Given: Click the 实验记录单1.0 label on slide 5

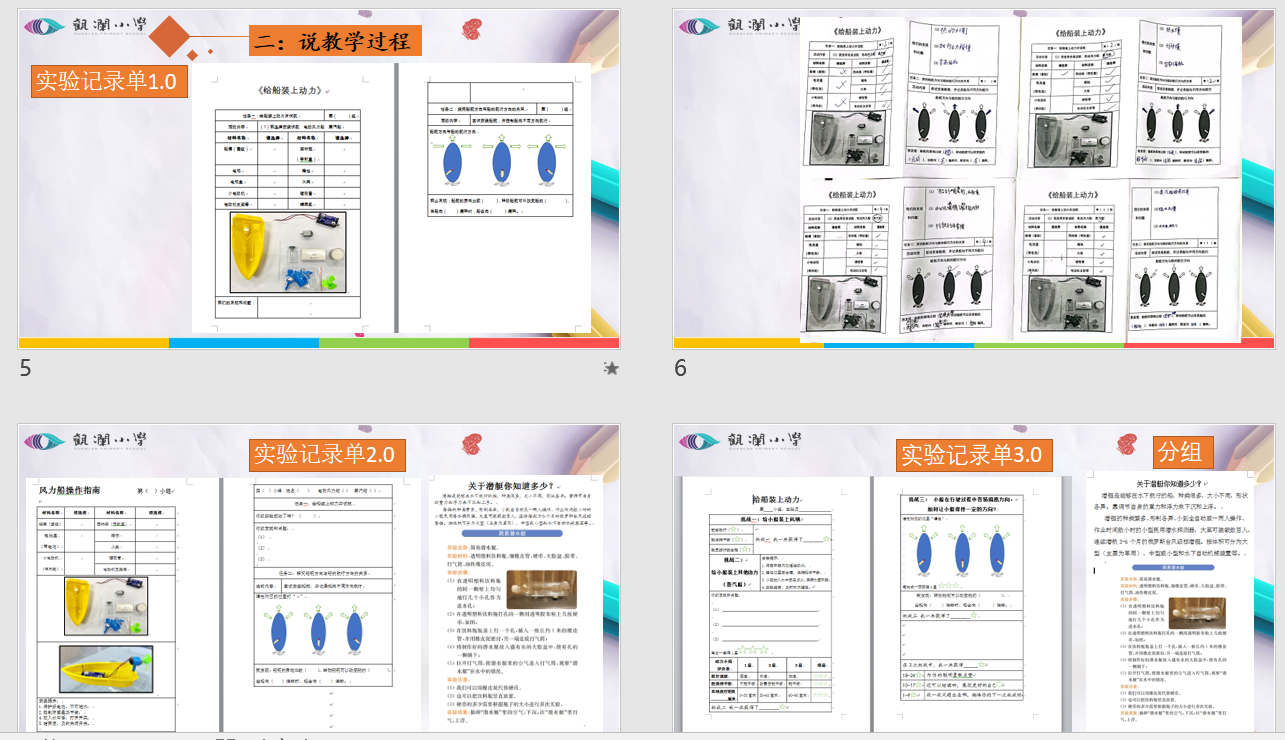Looking at the screenshot, I should [x=109, y=80].
